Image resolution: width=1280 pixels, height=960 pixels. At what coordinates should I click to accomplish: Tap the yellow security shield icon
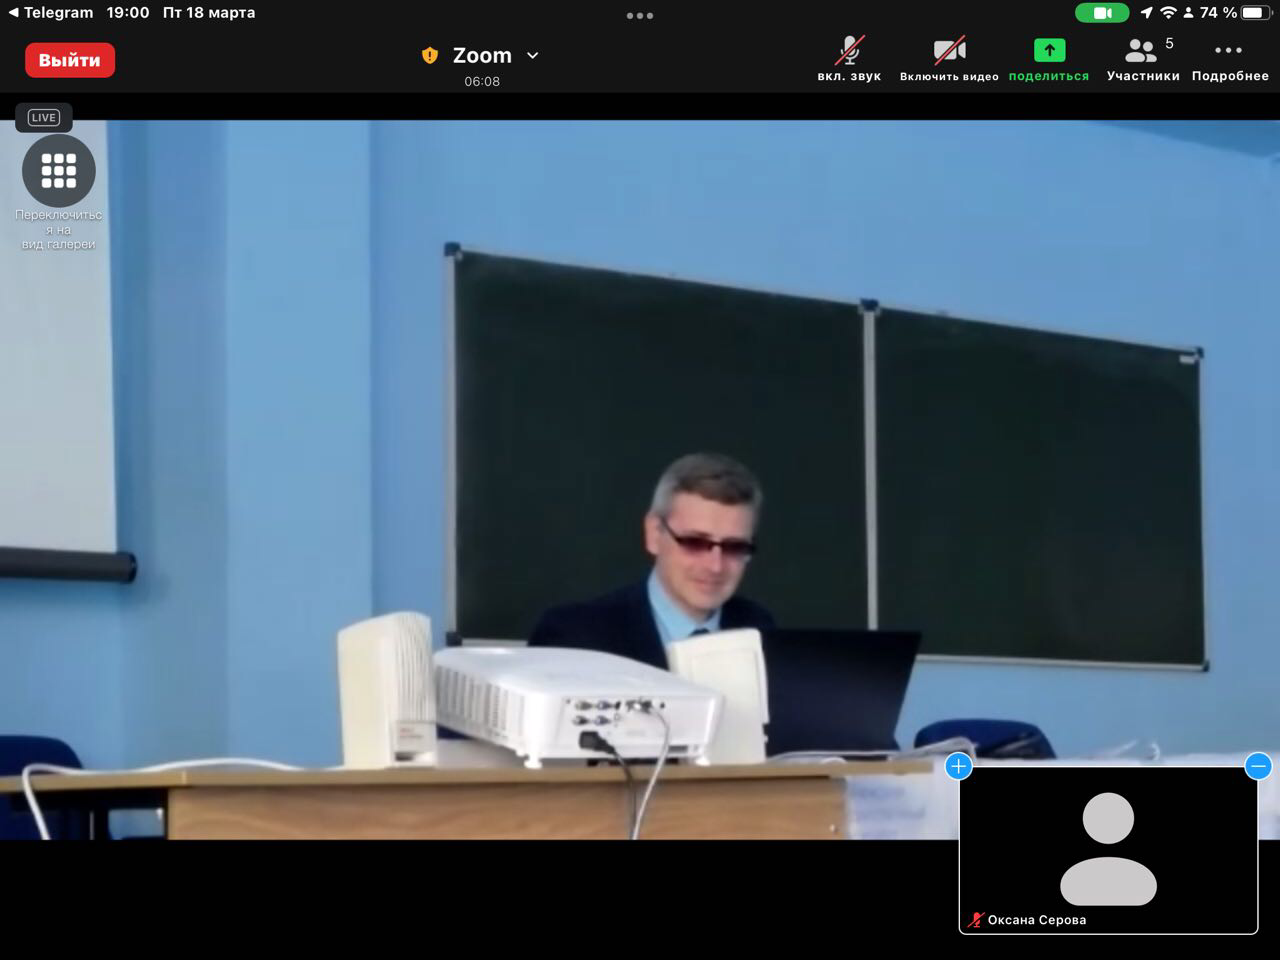point(430,56)
